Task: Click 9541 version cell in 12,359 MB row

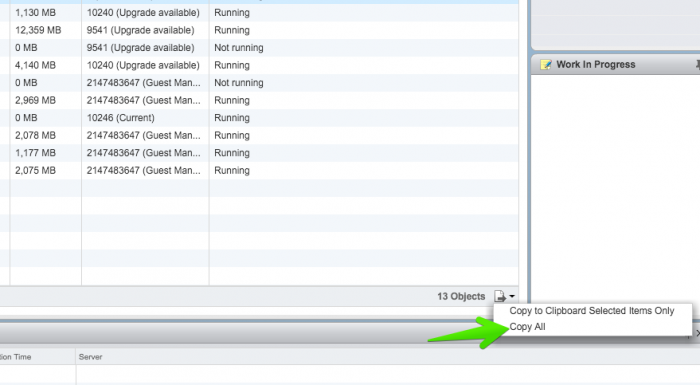Action: click(141, 30)
